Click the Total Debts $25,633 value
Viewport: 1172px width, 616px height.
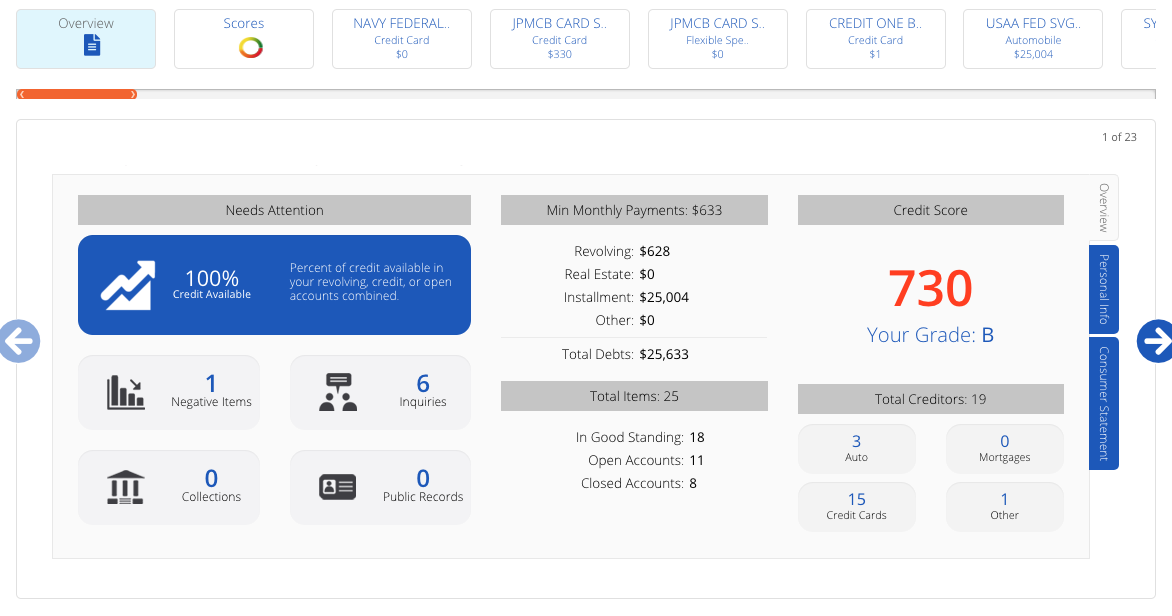click(x=664, y=354)
